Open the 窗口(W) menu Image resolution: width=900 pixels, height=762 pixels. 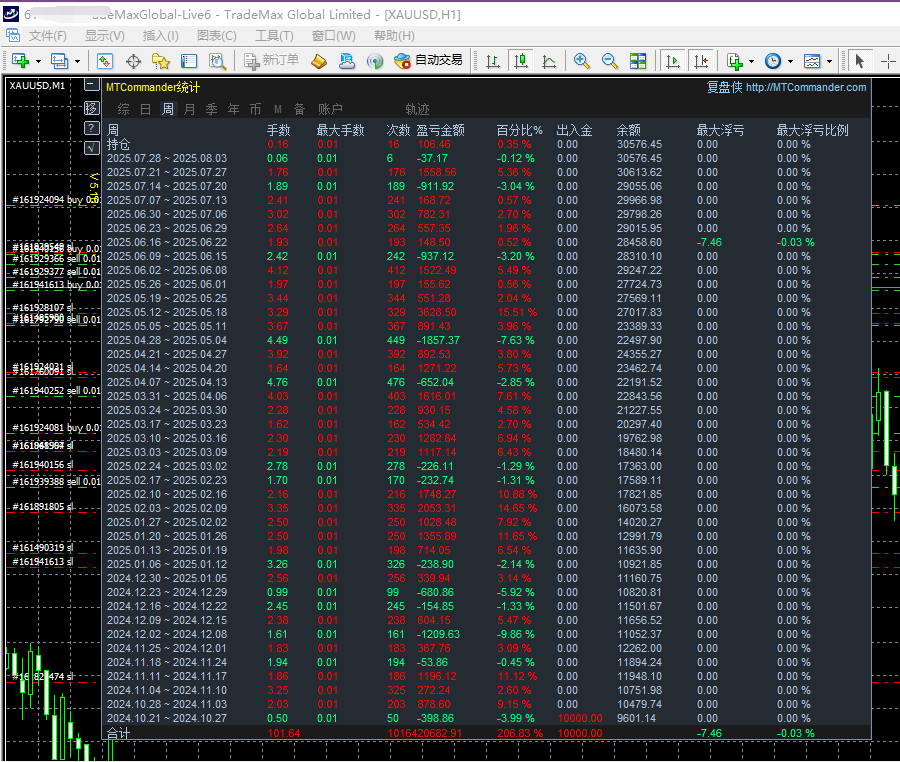pos(333,36)
